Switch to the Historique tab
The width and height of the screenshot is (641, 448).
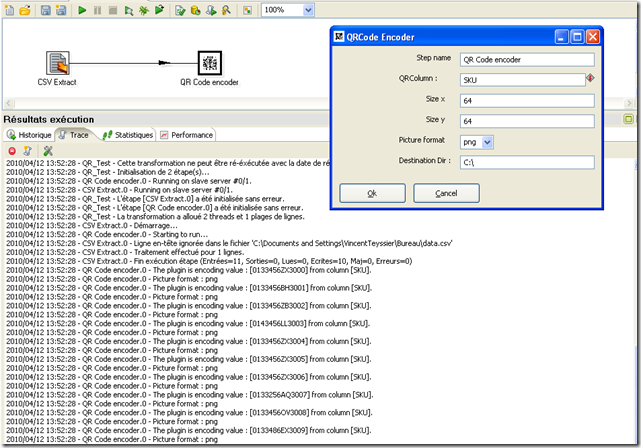[29, 135]
